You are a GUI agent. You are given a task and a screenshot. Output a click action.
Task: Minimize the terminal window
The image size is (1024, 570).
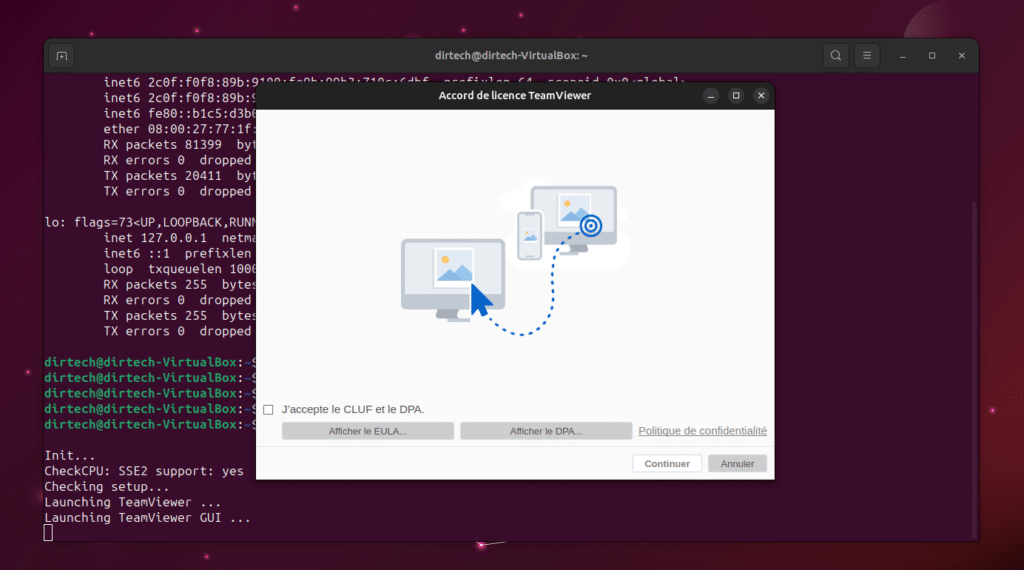click(903, 56)
